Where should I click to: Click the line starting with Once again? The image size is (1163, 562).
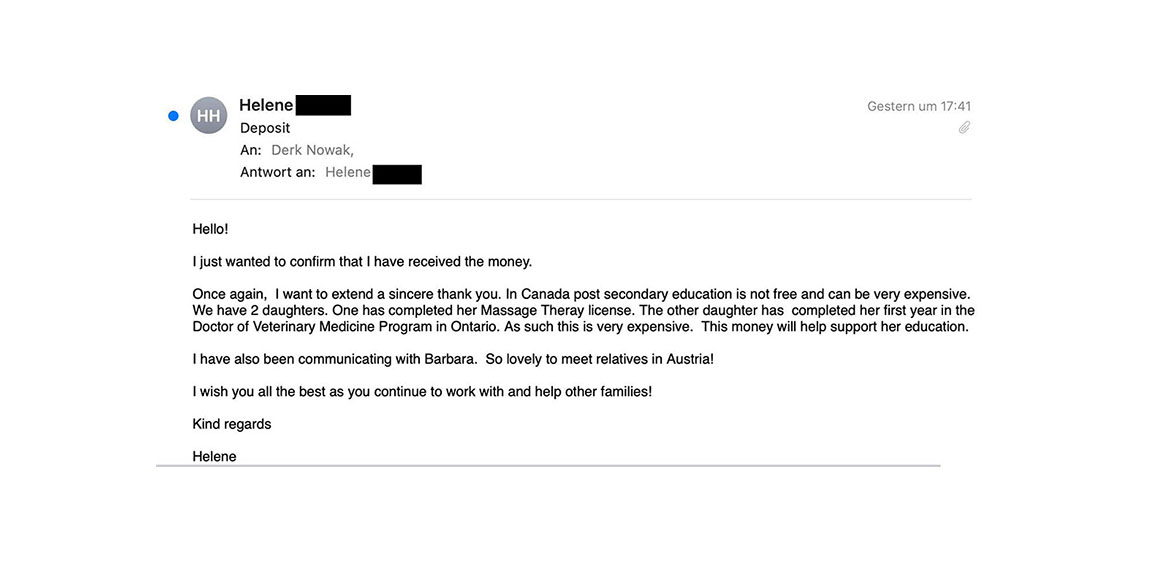[581, 294]
